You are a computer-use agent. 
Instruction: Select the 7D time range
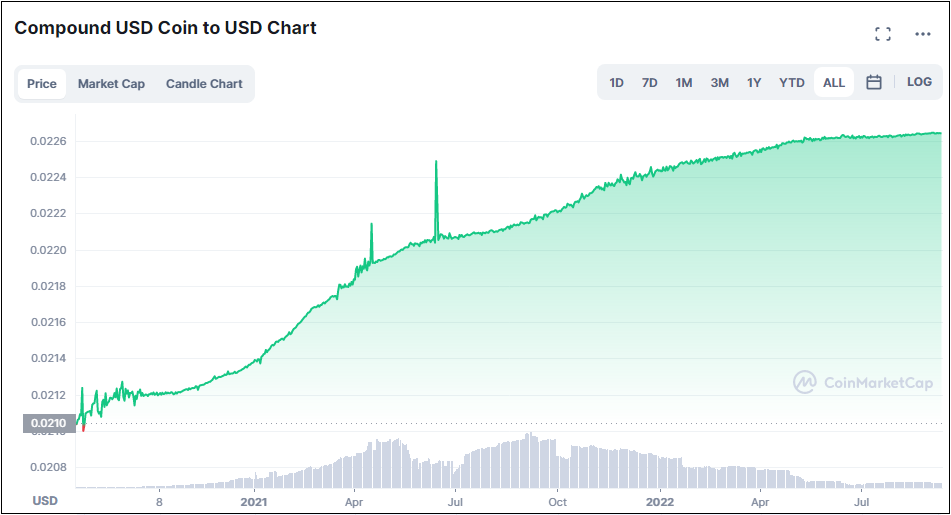[650, 83]
